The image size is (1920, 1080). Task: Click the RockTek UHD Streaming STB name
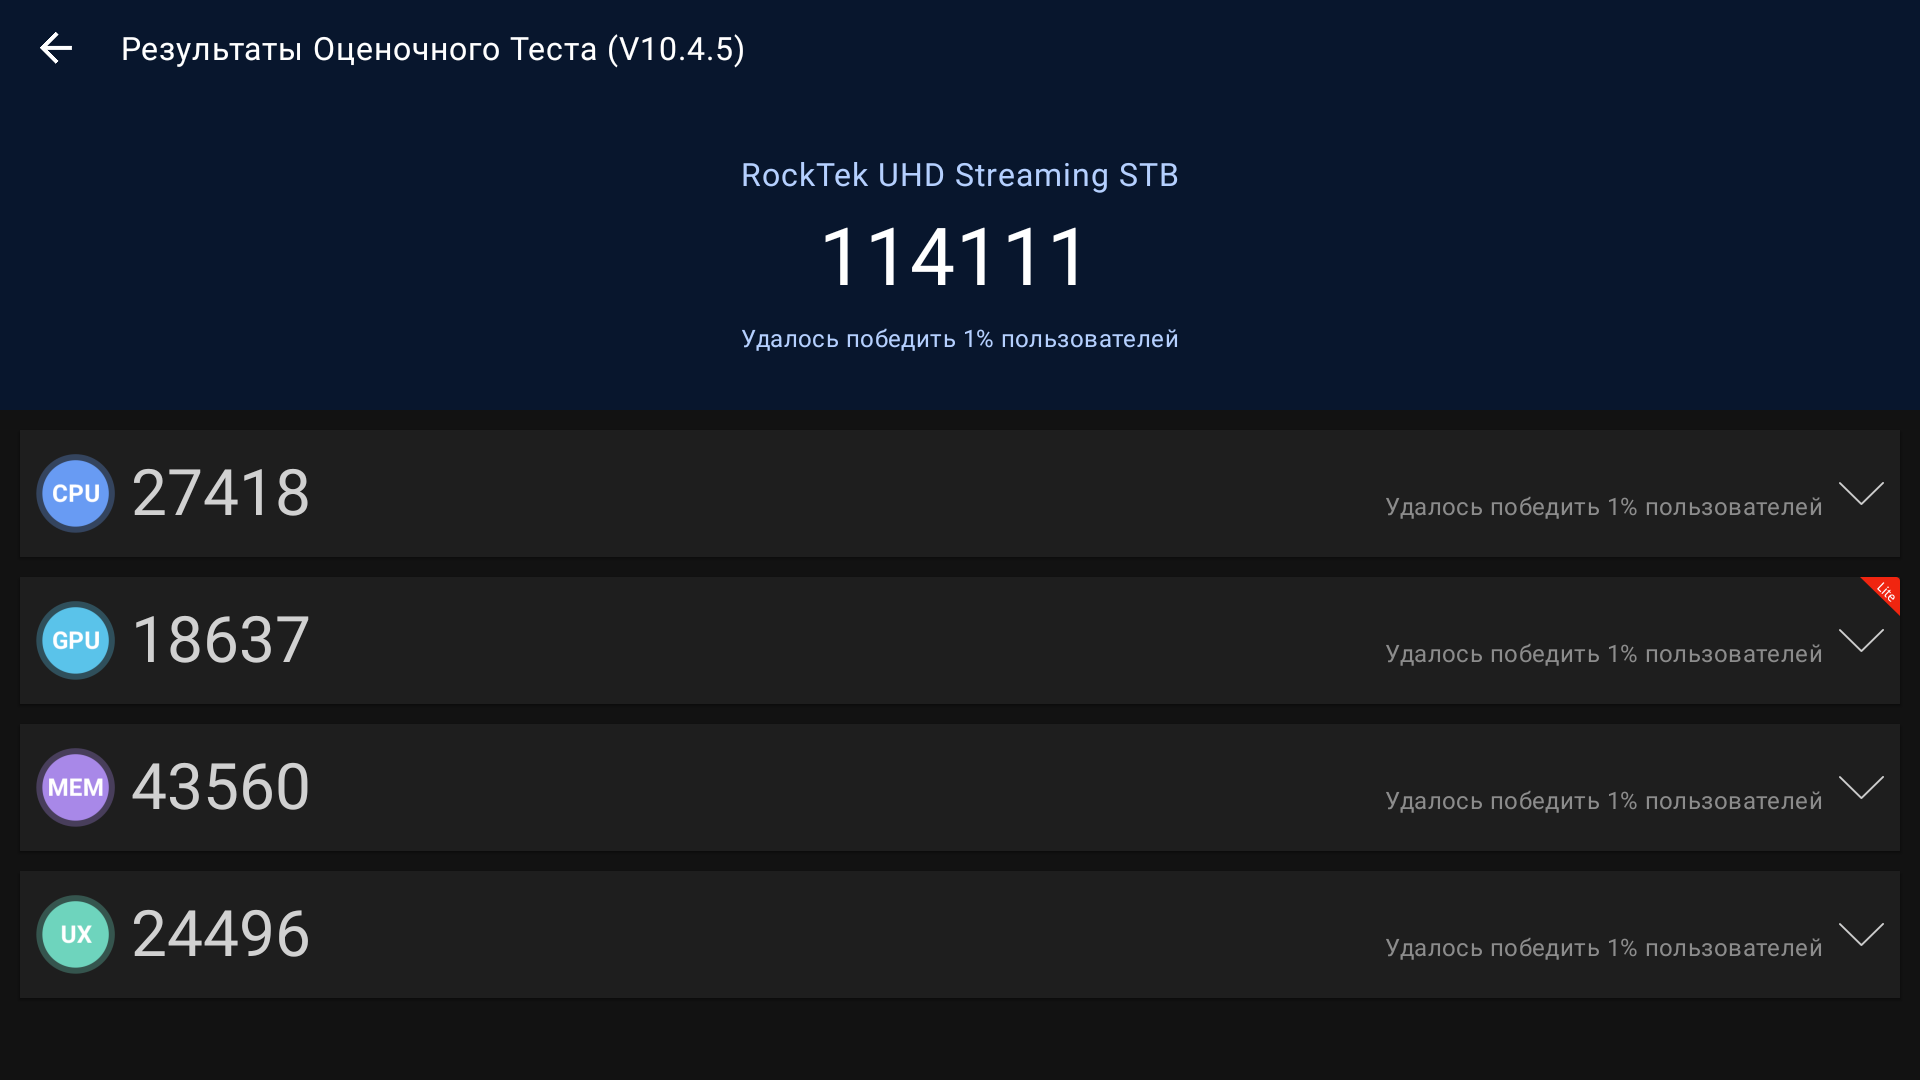[959, 175]
